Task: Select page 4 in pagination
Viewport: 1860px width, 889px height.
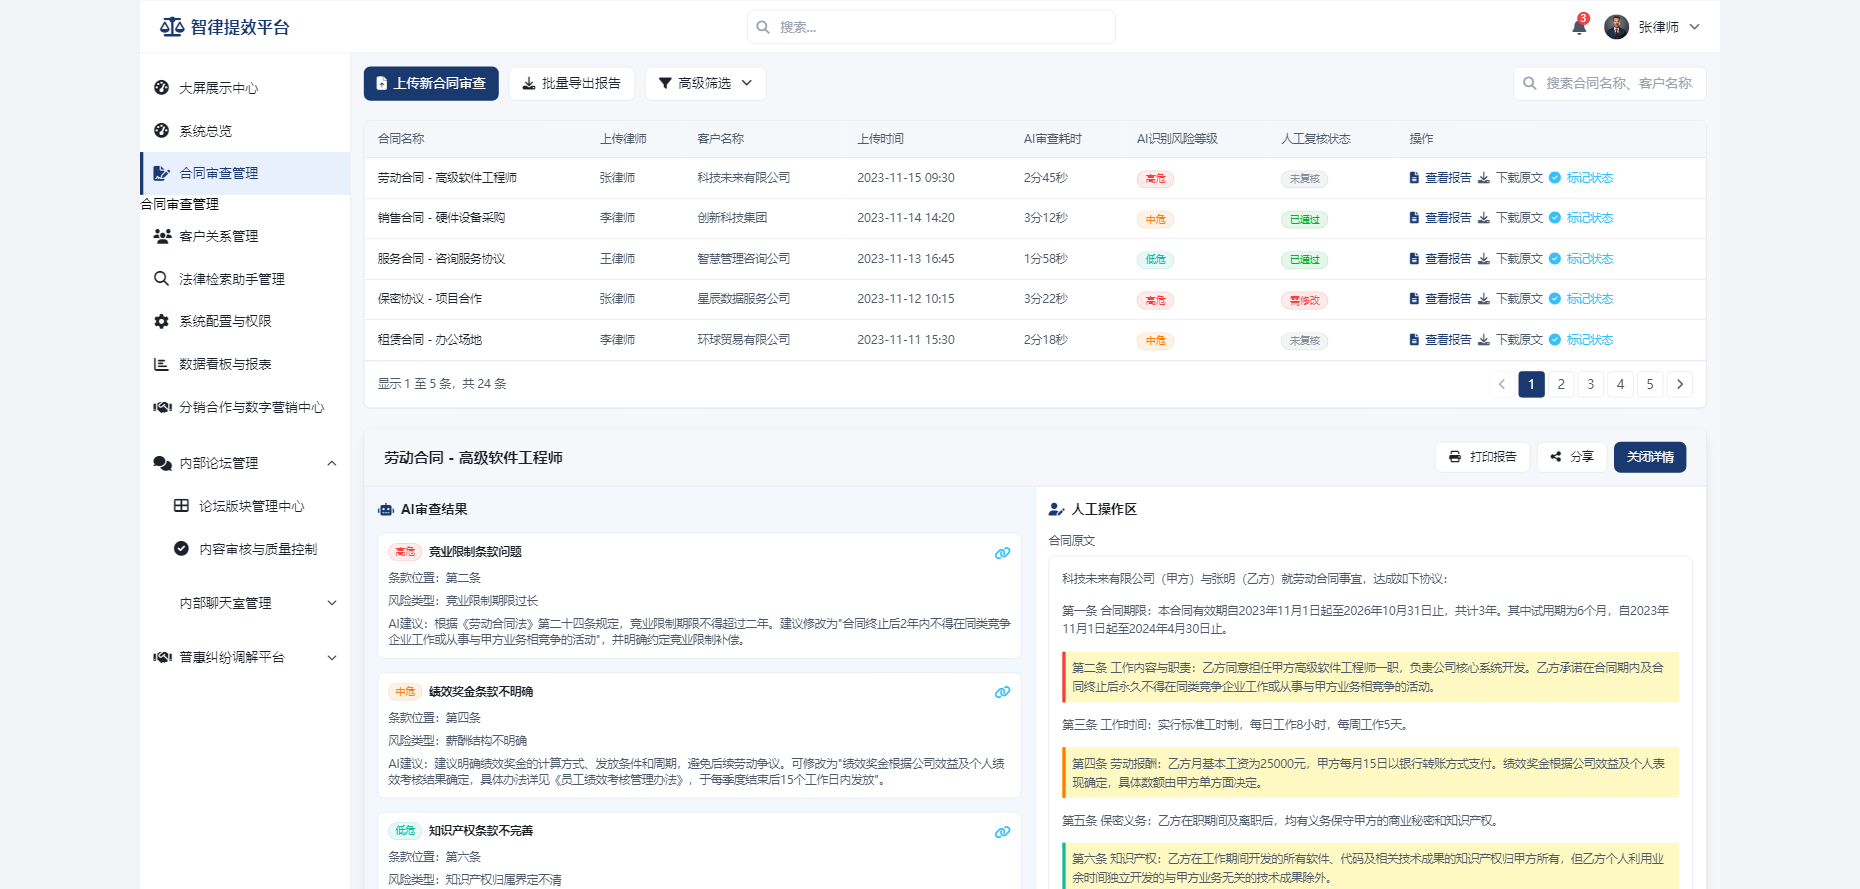Action: [1621, 384]
